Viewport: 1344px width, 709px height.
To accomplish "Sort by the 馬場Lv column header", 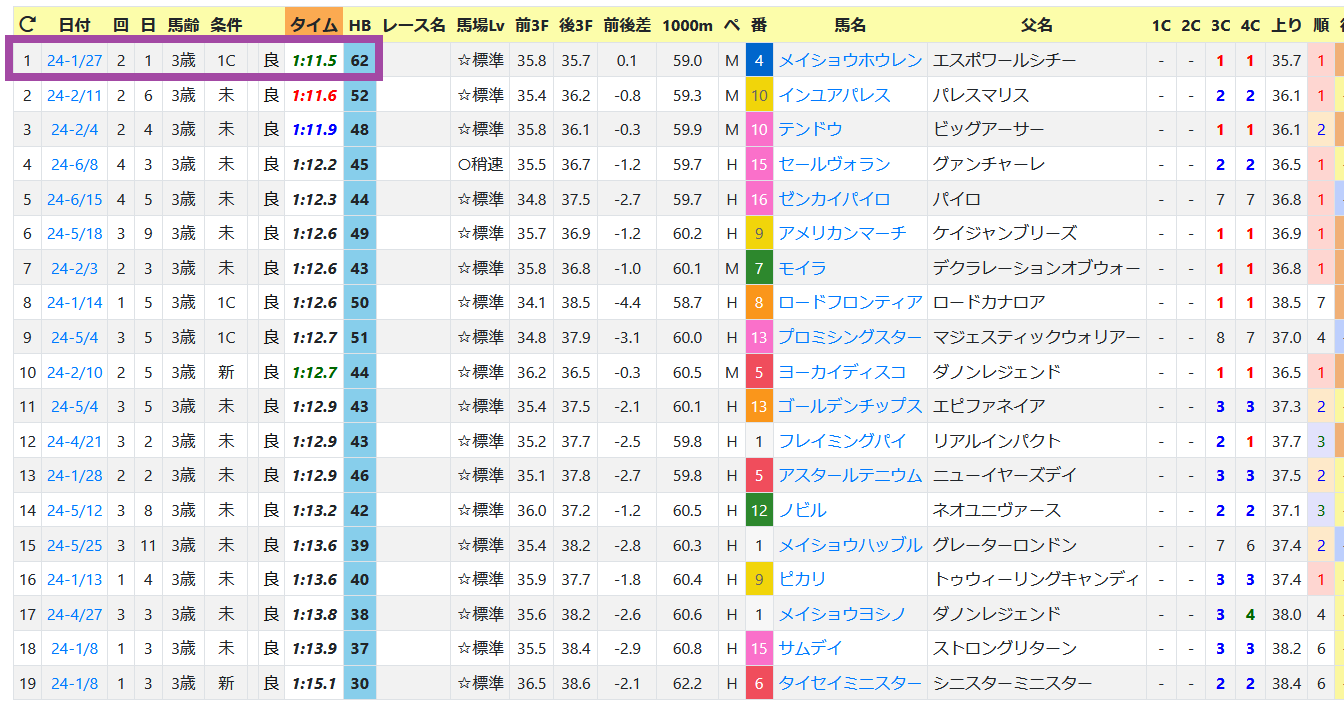I will coord(480,25).
